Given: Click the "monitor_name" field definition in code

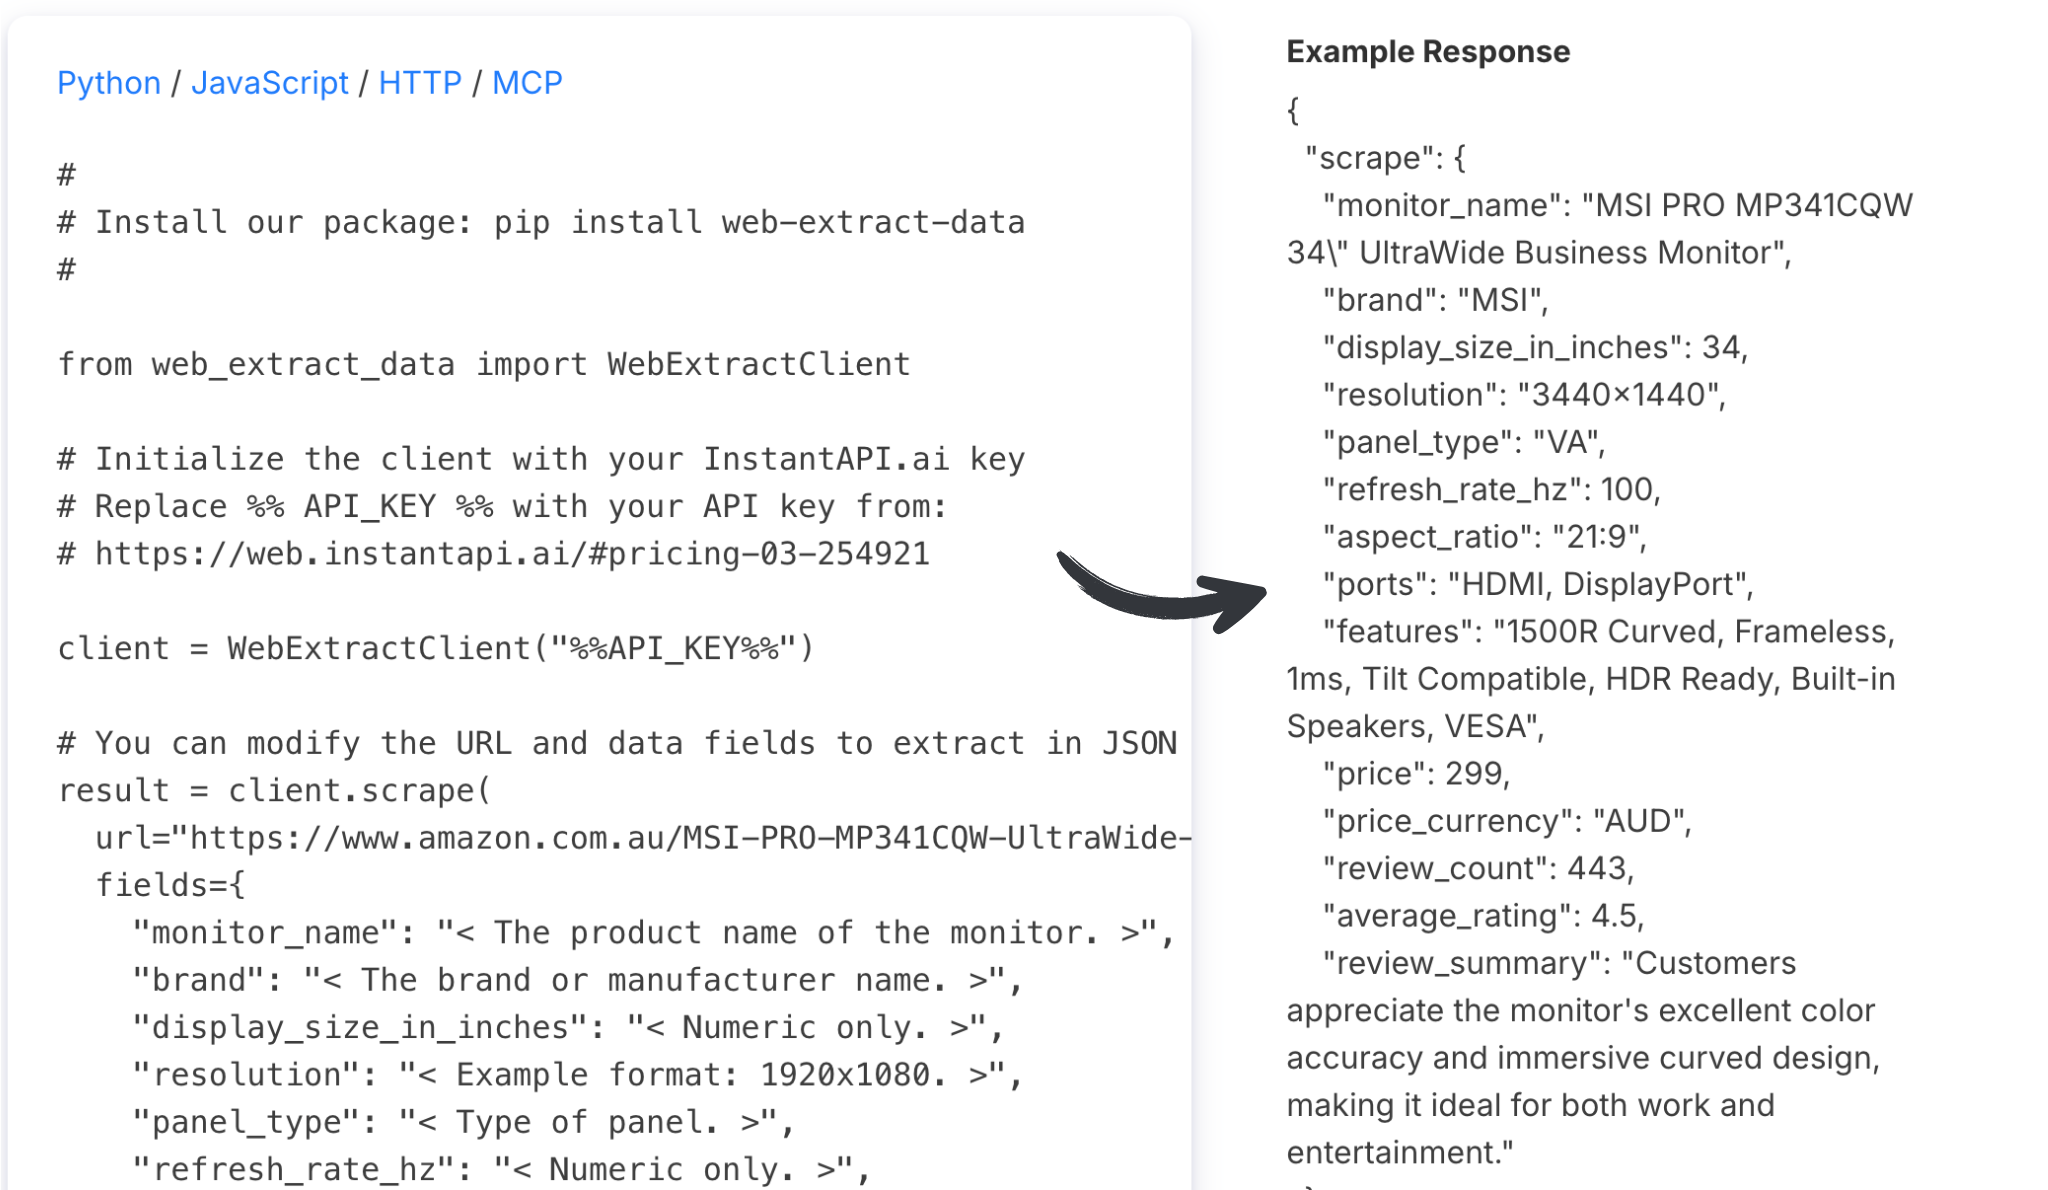Looking at the screenshot, I should (654, 933).
